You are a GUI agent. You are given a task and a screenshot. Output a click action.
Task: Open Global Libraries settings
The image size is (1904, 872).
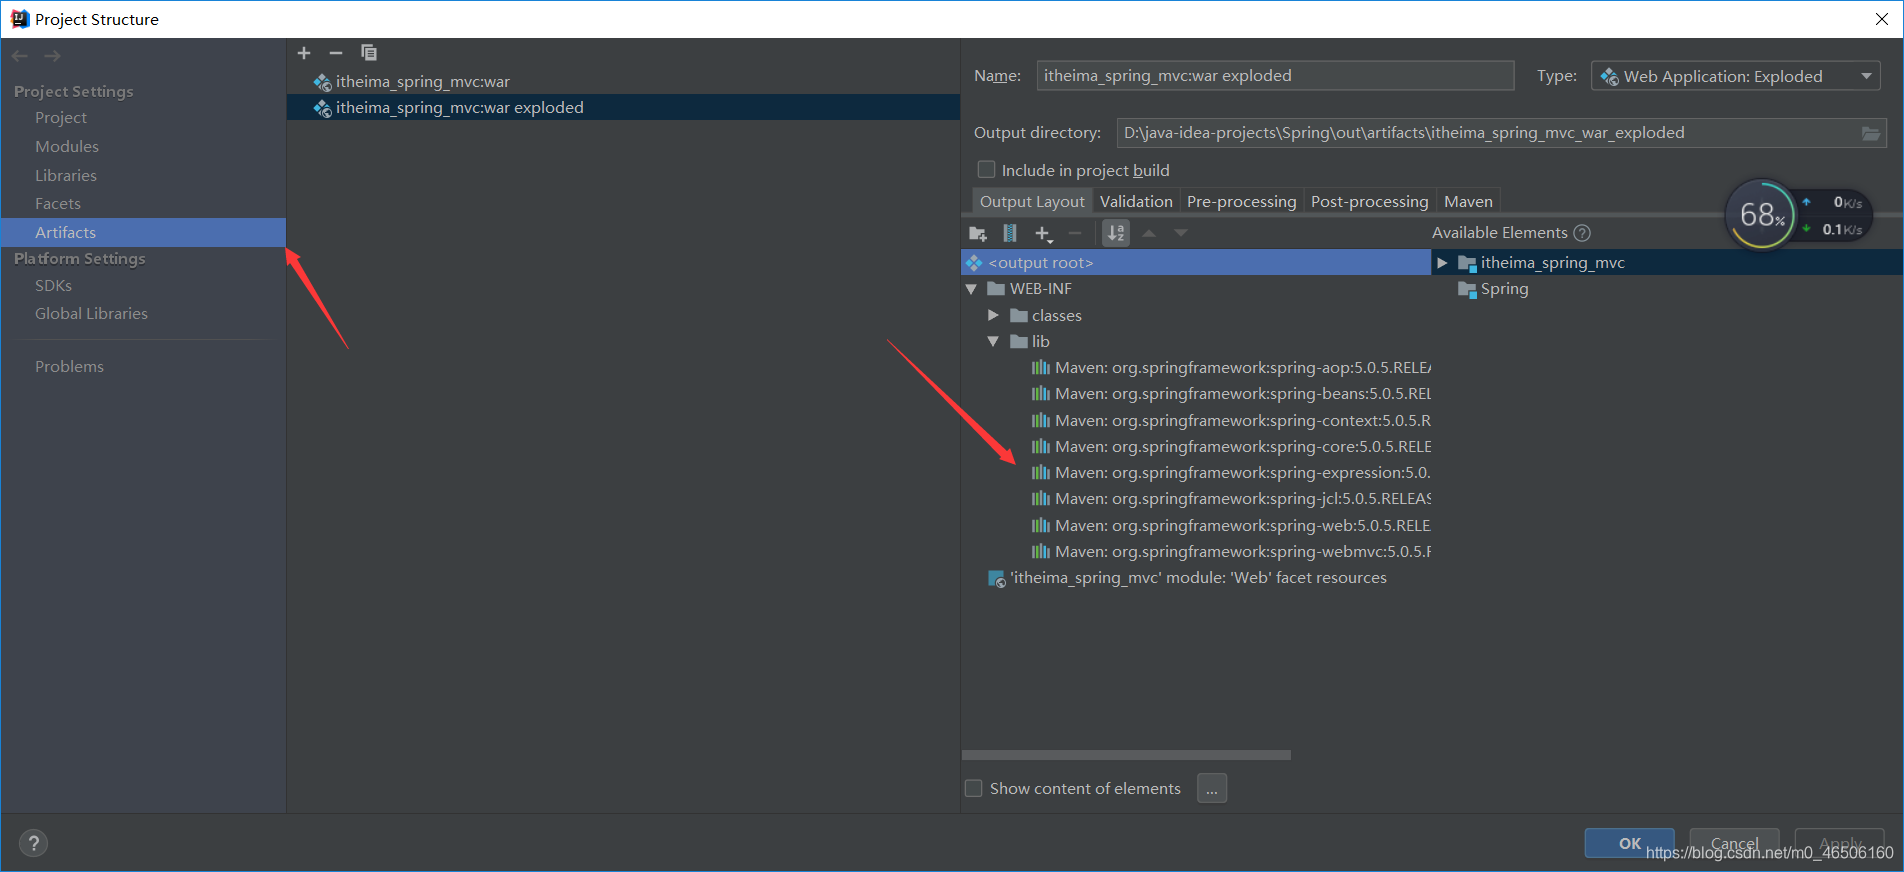91,314
